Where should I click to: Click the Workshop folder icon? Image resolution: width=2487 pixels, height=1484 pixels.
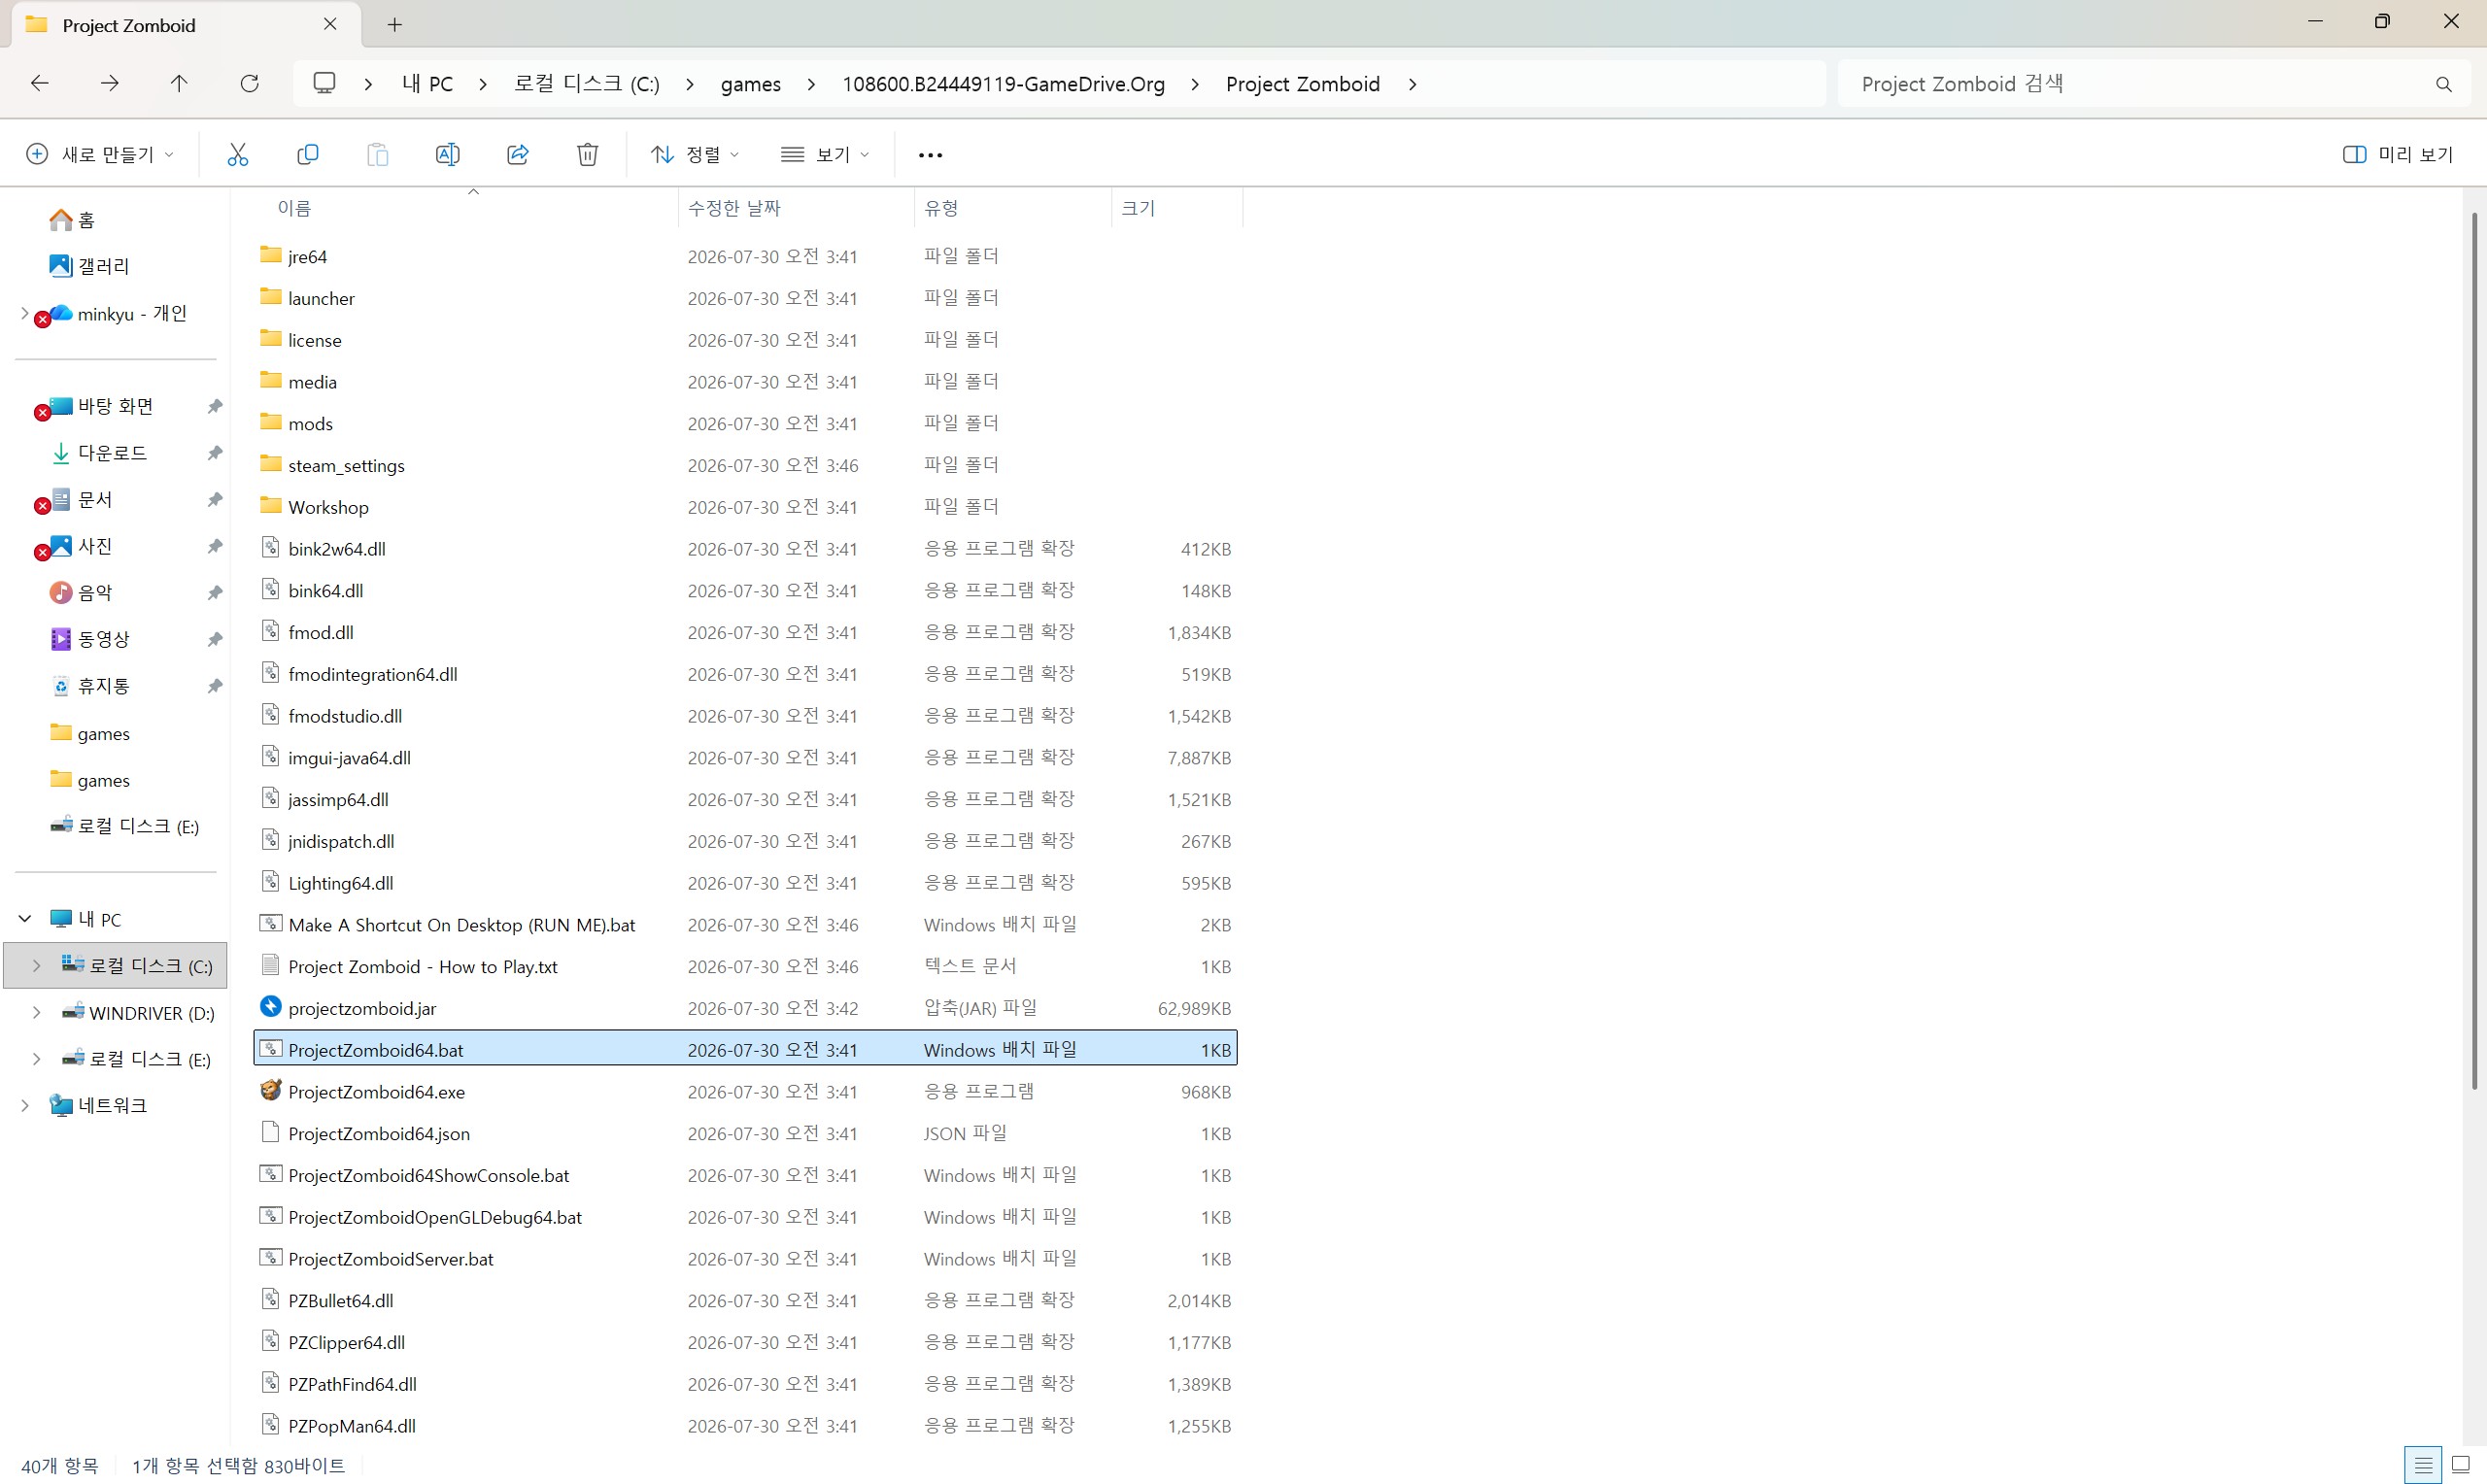(270, 505)
